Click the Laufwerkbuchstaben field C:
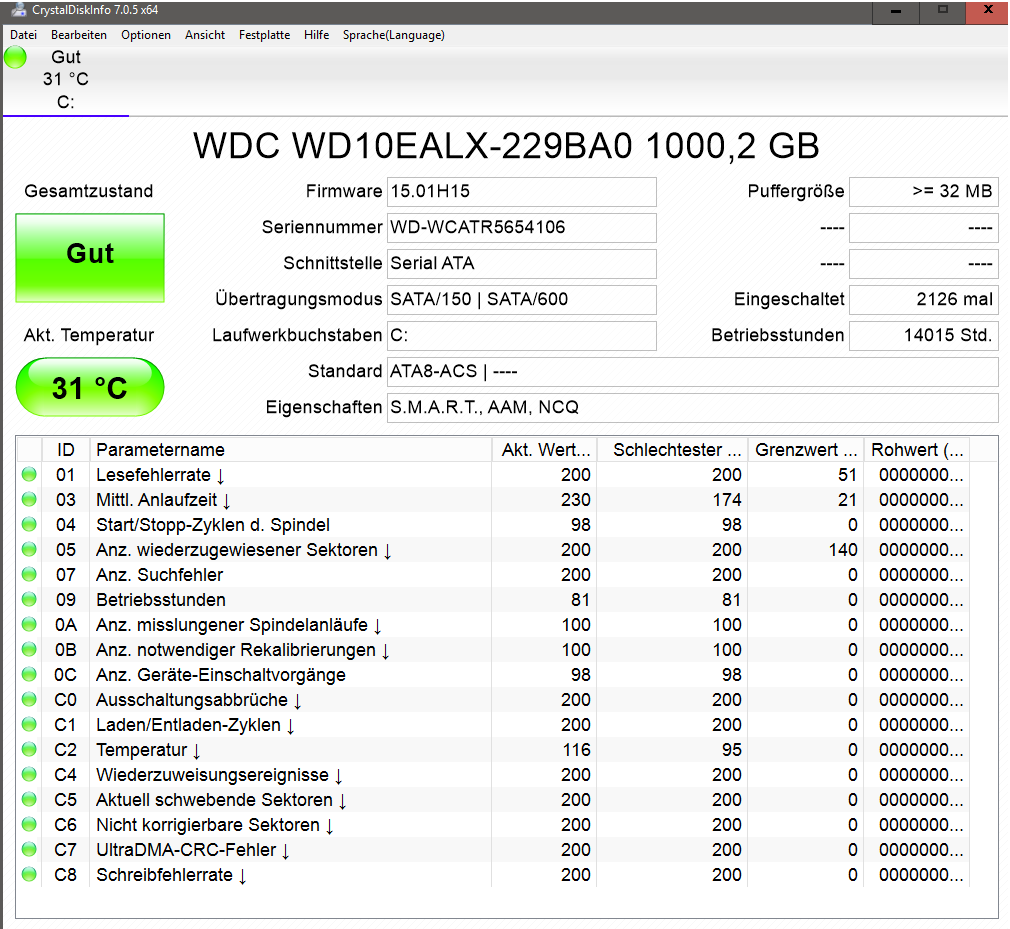Viewport: 1010px width, 929px height. tap(521, 336)
